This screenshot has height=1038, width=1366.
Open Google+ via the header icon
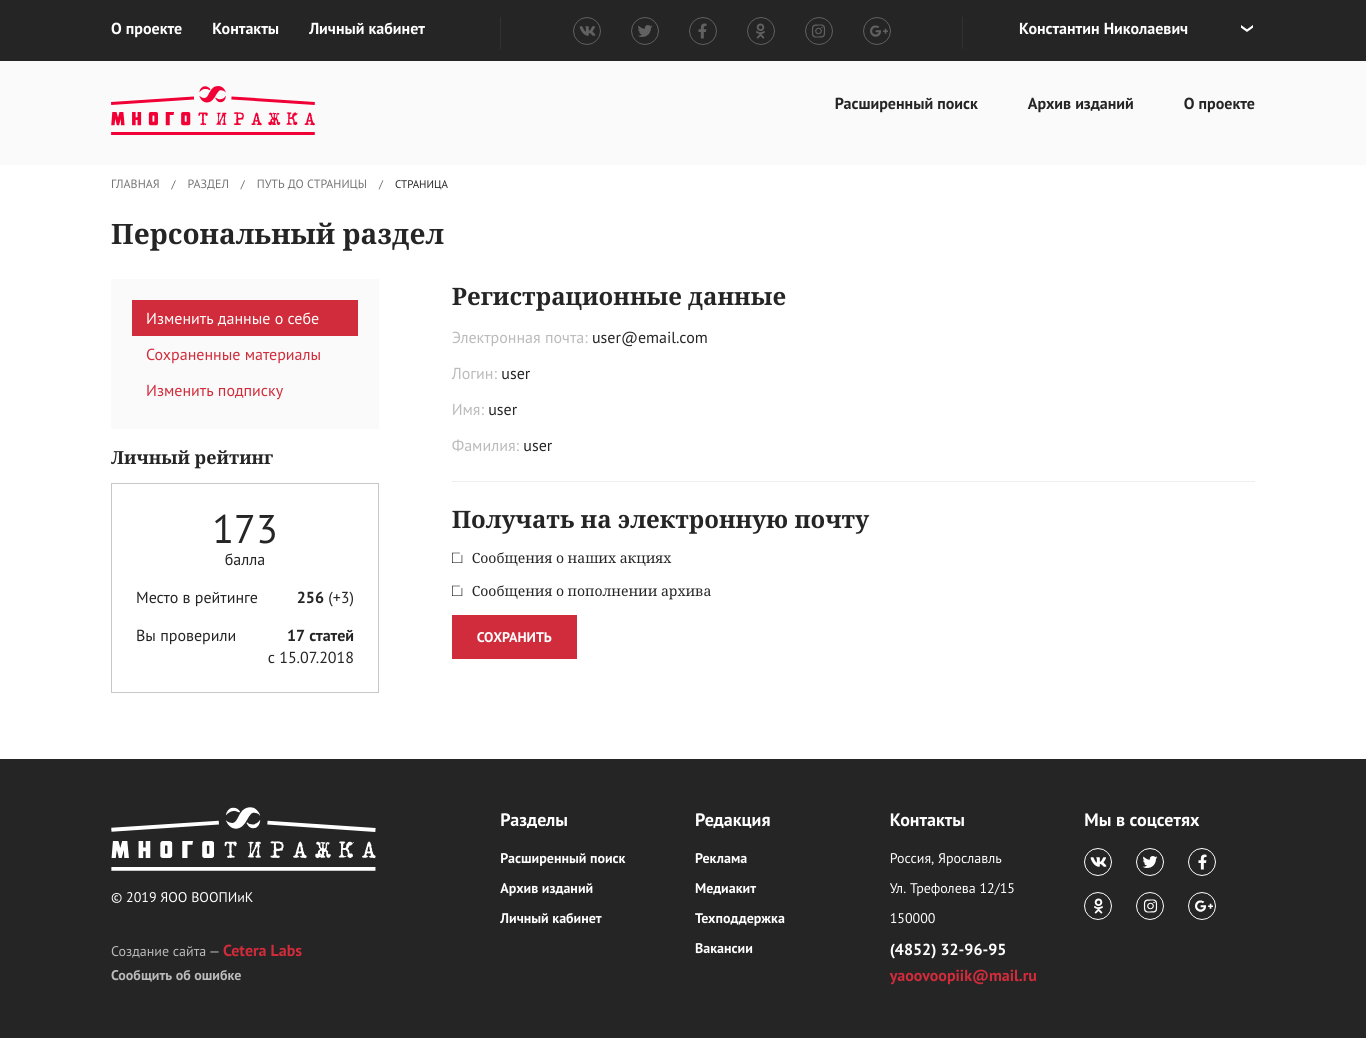point(877,30)
